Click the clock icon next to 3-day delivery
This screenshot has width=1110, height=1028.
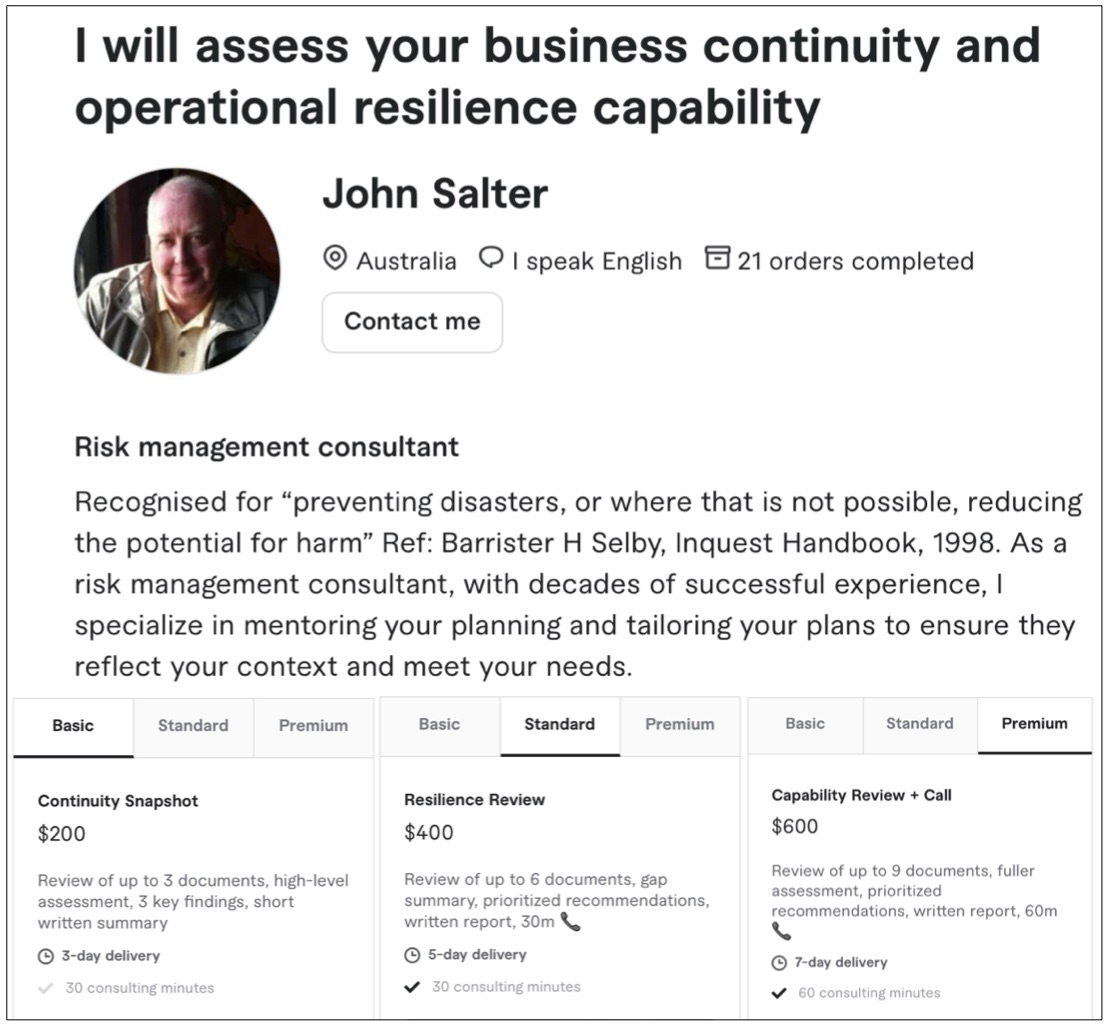(46, 956)
